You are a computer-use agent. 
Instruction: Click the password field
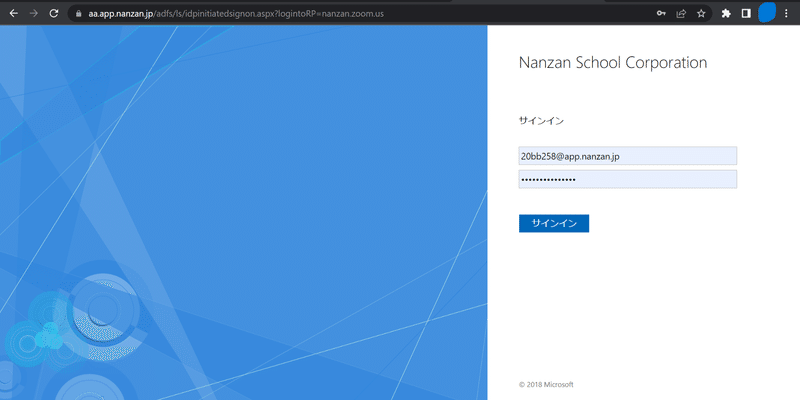coord(628,179)
